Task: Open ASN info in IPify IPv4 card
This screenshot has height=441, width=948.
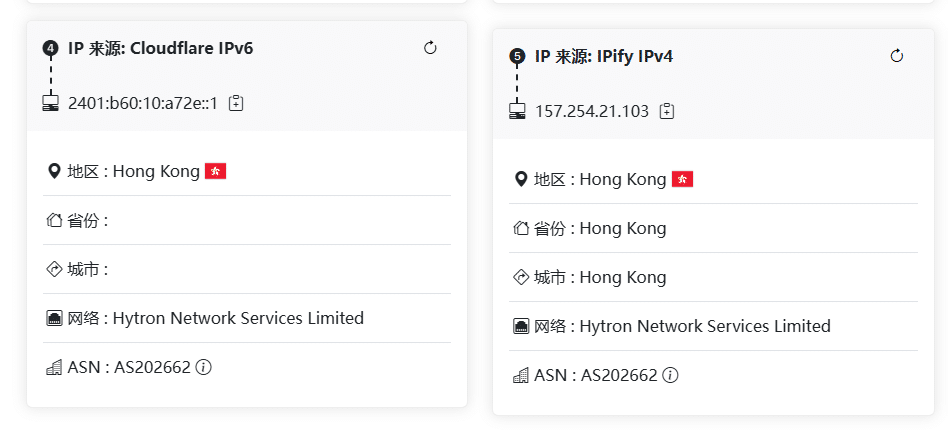Action: [670, 374]
